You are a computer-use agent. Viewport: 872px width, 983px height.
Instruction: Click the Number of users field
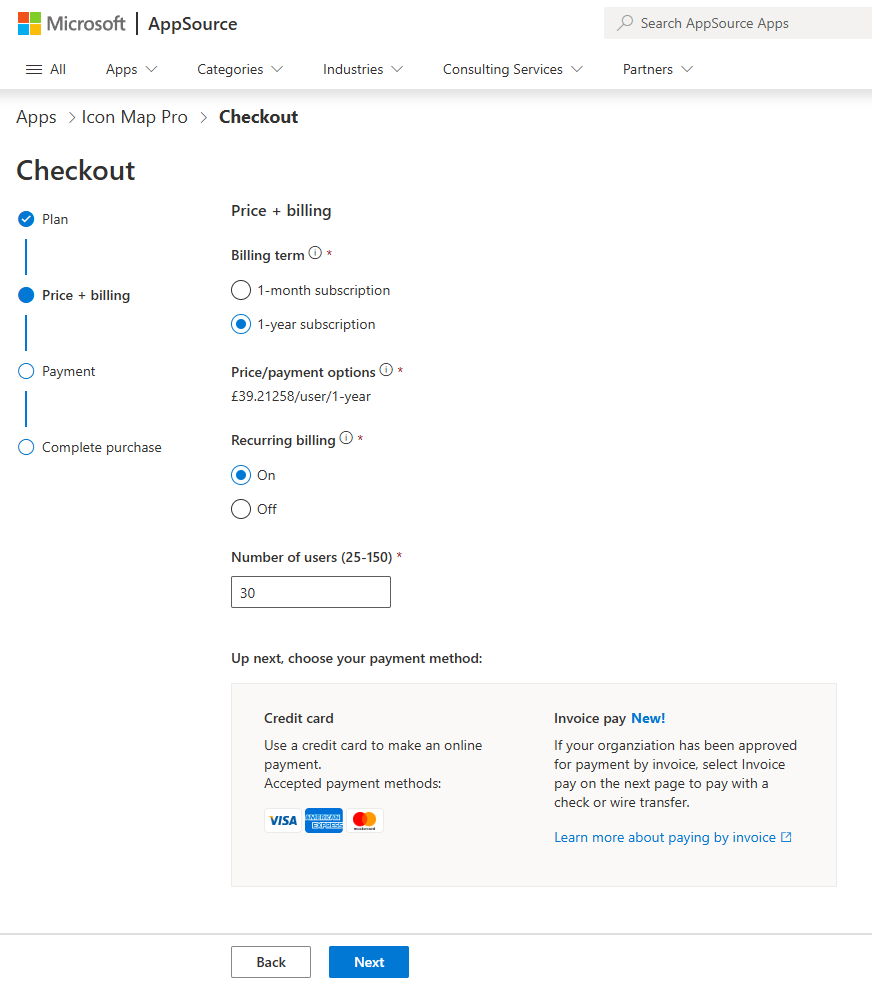click(311, 592)
